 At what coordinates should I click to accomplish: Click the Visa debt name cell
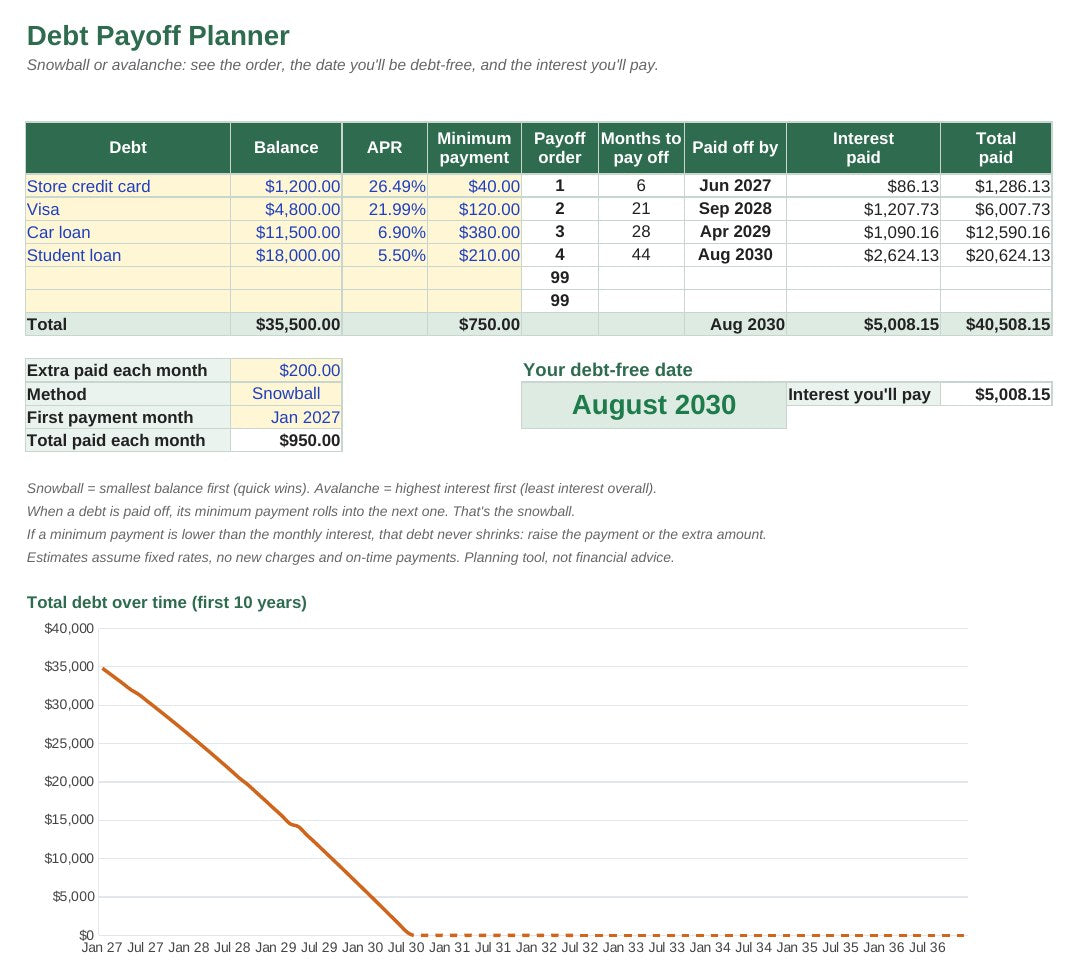coord(128,209)
